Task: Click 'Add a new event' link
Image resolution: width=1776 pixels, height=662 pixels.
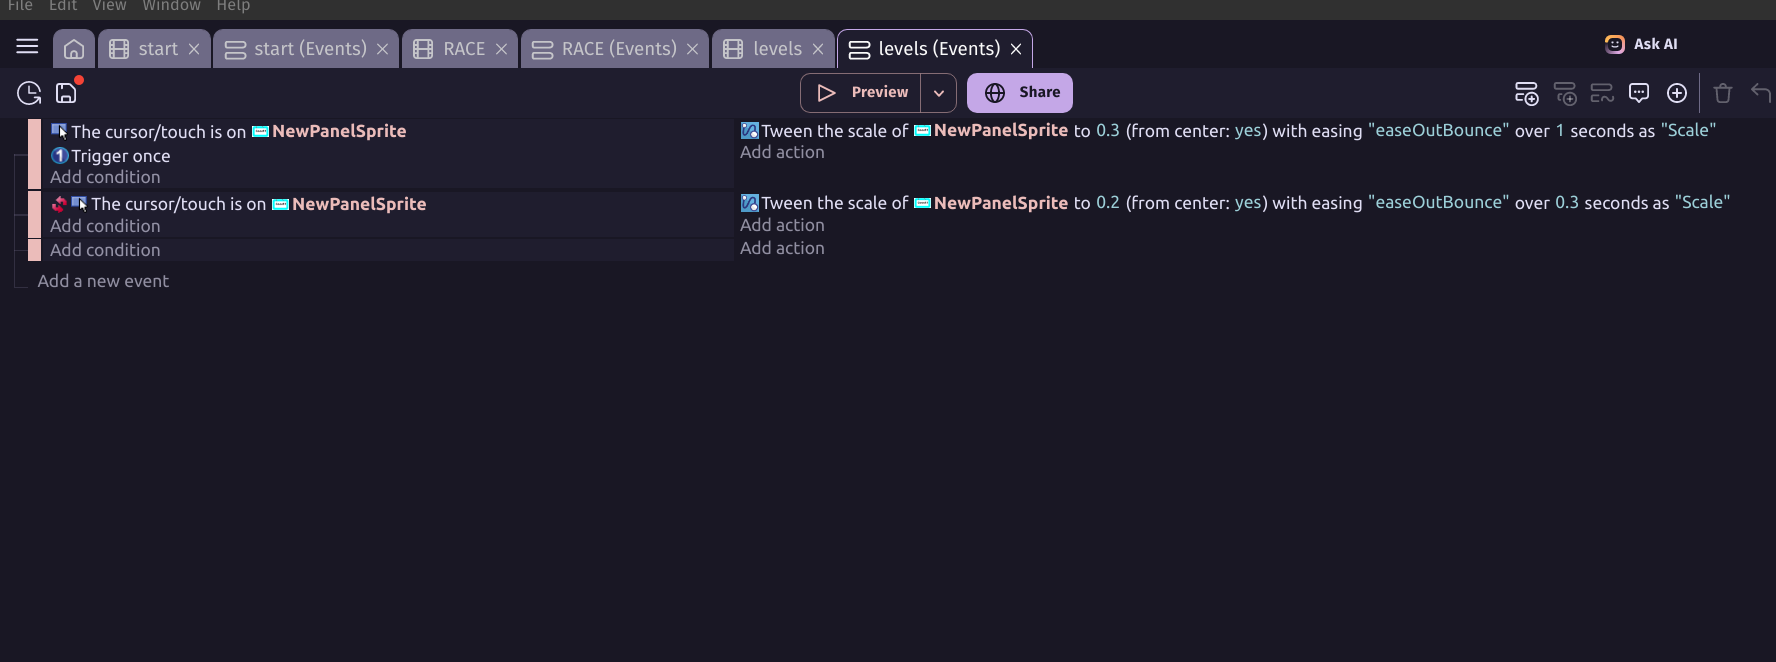Action: pyautogui.click(x=103, y=281)
